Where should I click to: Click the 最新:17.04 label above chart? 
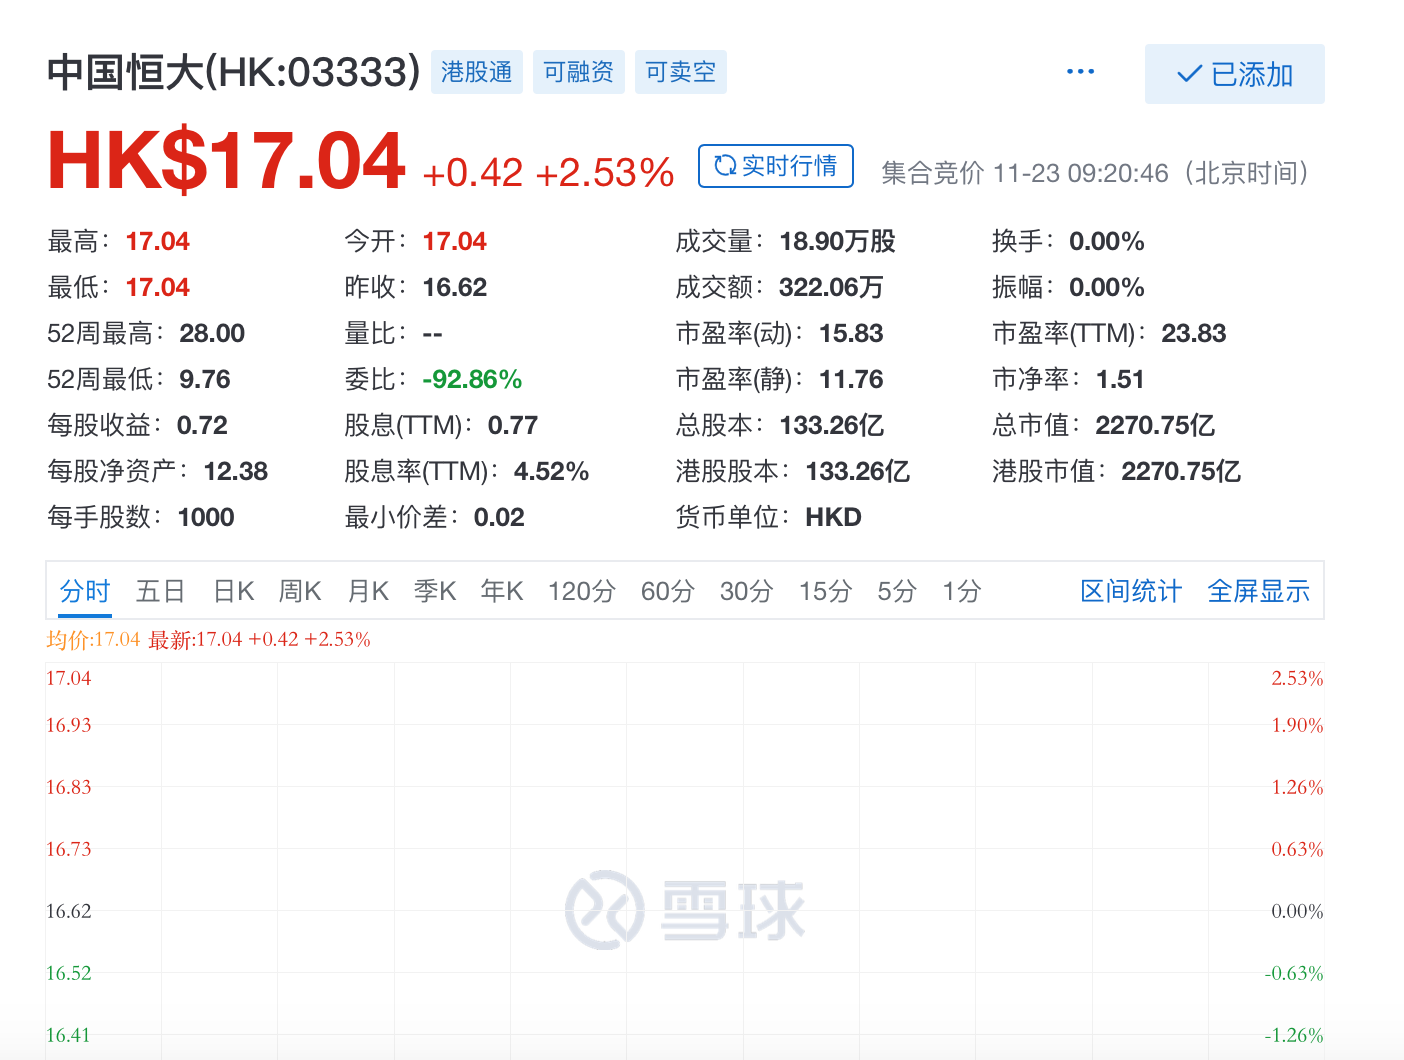(195, 640)
